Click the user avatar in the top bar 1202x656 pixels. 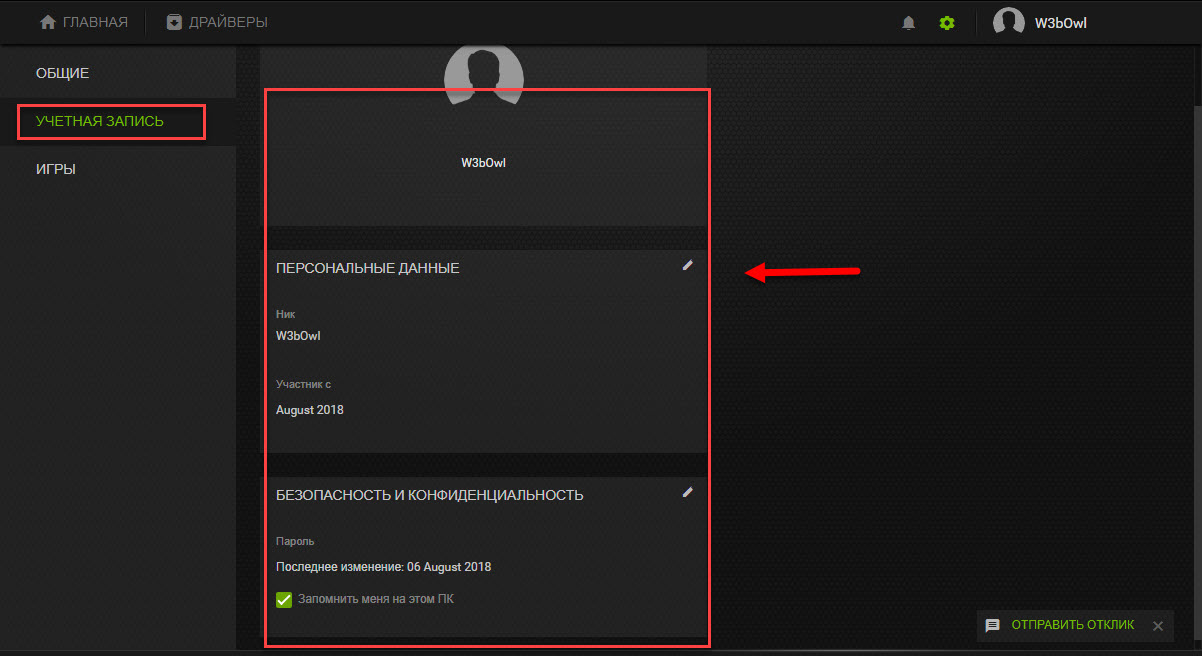1008,22
